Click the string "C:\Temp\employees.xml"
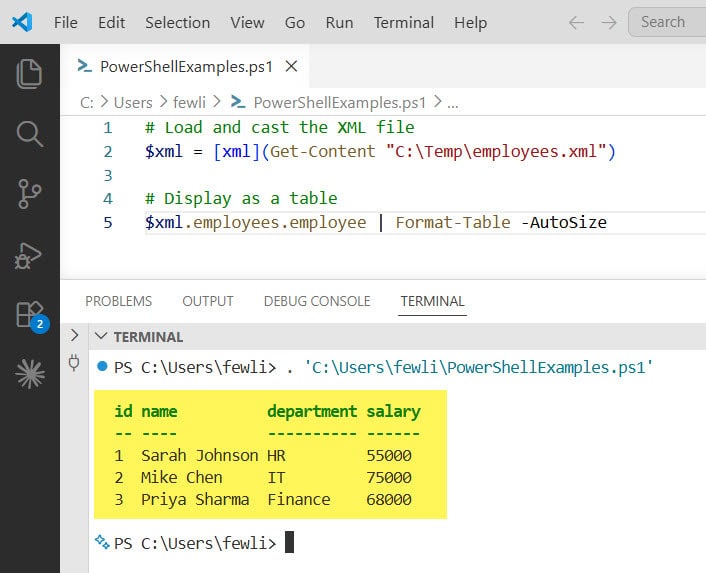 pos(496,151)
